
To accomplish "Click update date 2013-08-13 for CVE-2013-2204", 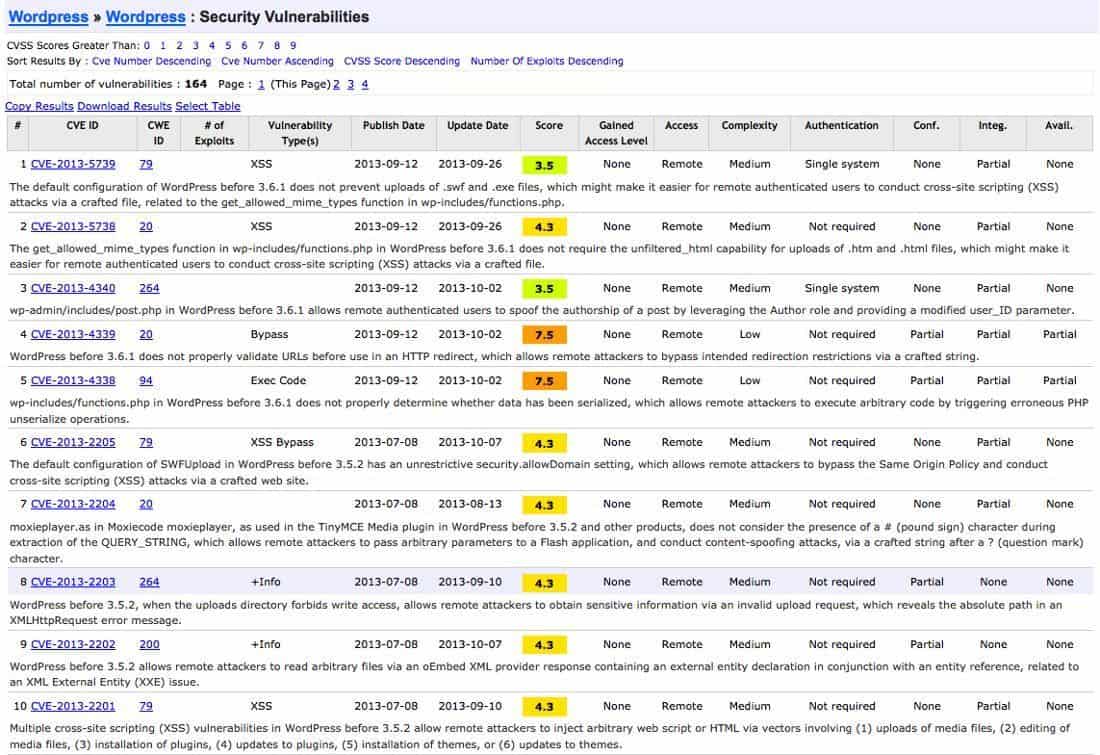I will [x=470, y=505].
